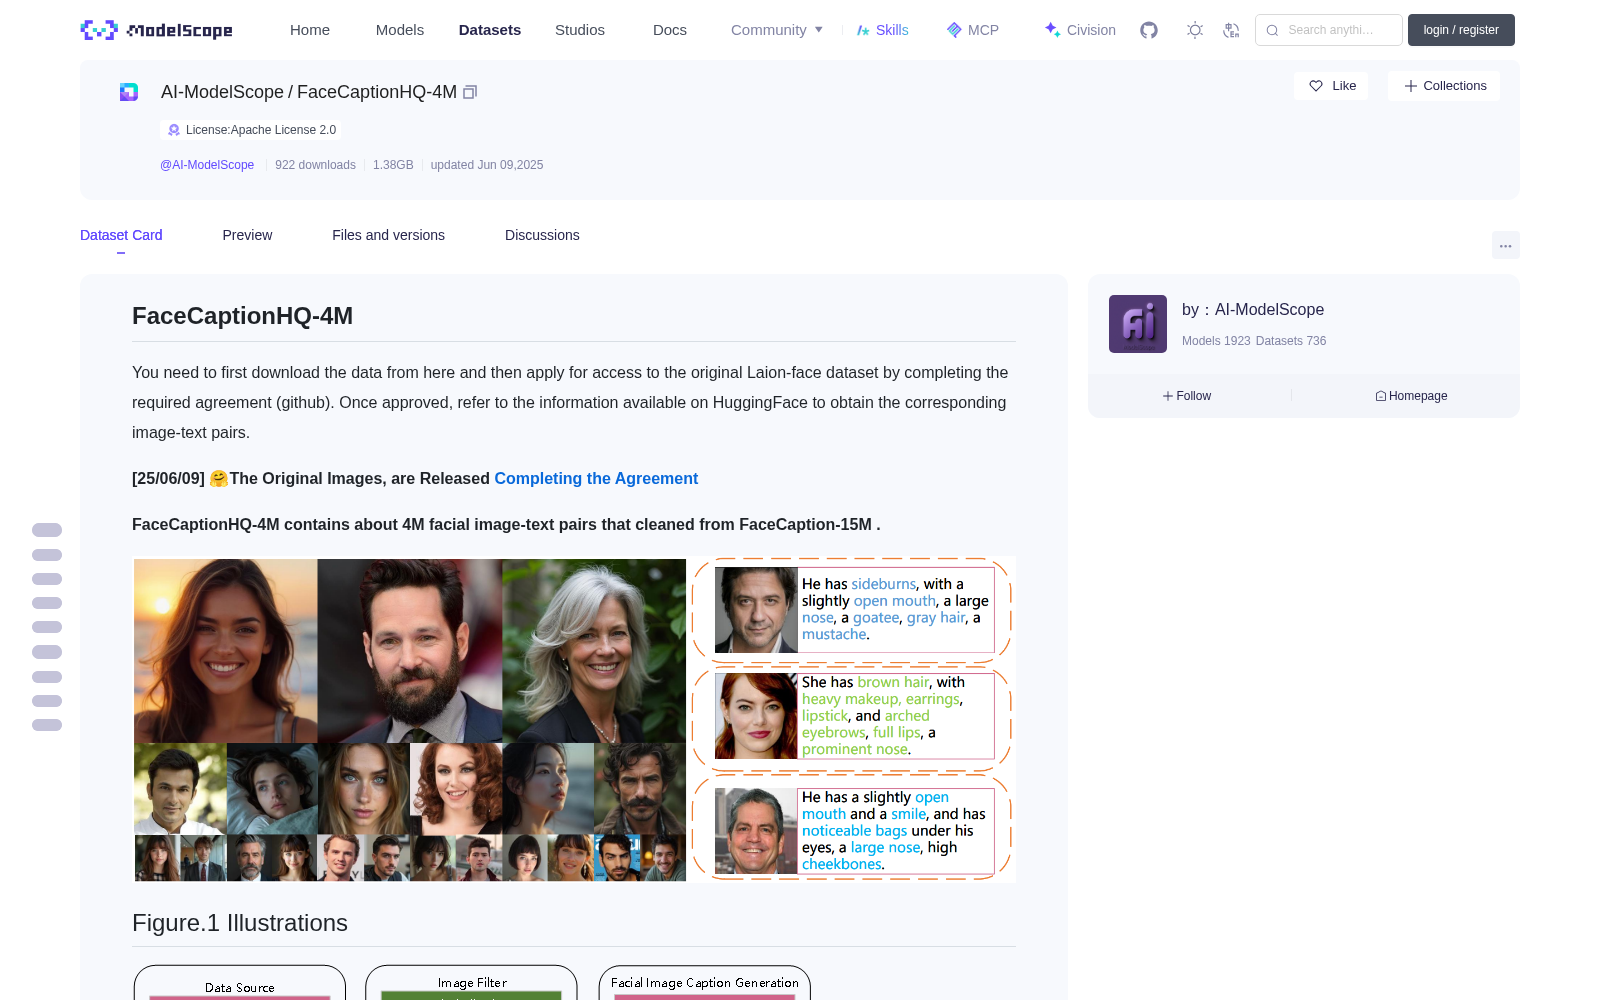Click the dataset avatar icon beside title
Viewport: 1600px width, 1000px height.
(x=129, y=92)
